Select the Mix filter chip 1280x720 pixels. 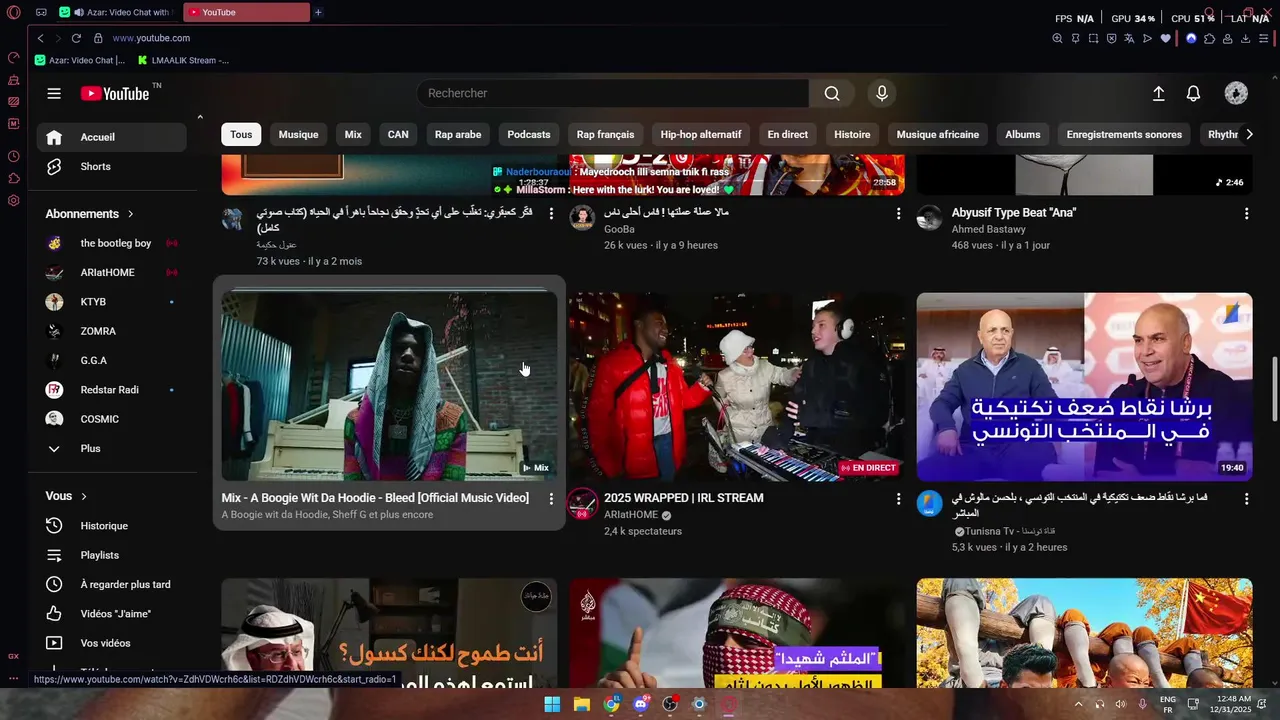point(353,134)
